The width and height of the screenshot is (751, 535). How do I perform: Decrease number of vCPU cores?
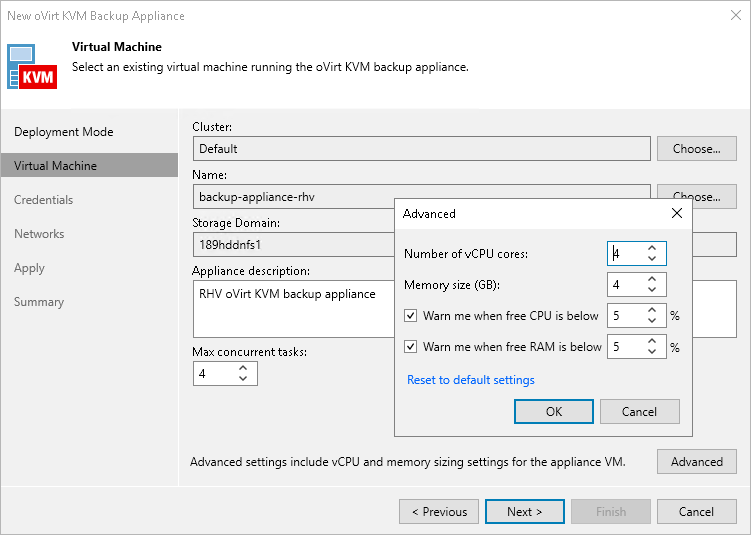(x=652, y=259)
